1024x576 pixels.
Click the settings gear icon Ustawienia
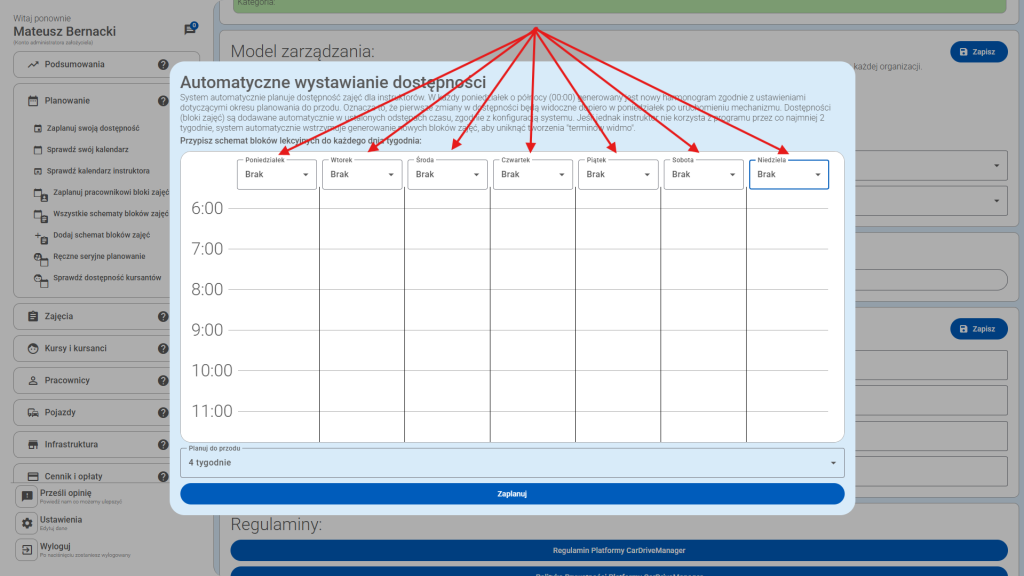coord(27,523)
